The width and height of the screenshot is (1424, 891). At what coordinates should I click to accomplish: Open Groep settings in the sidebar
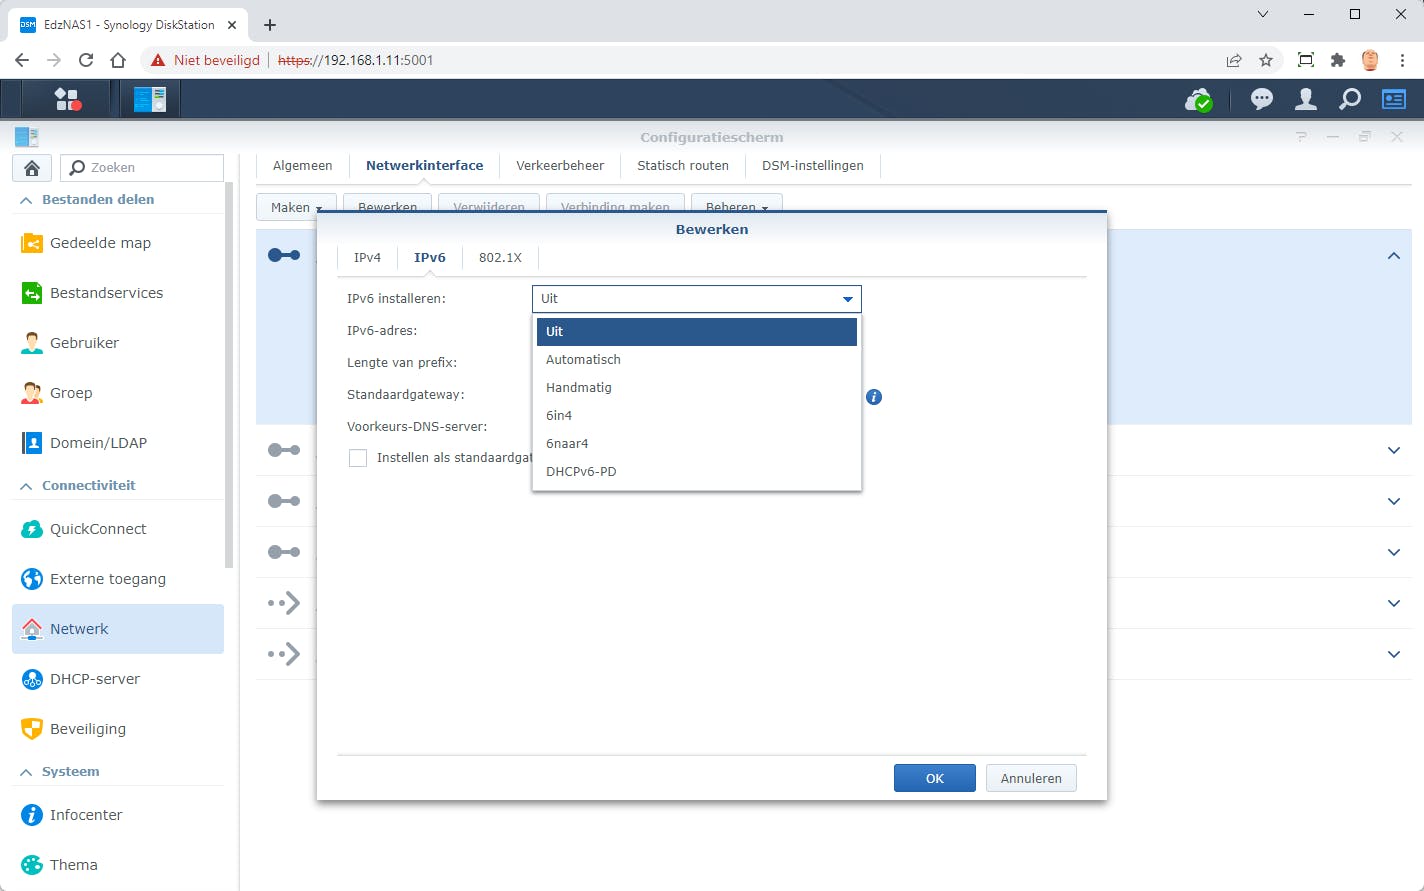click(118, 393)
